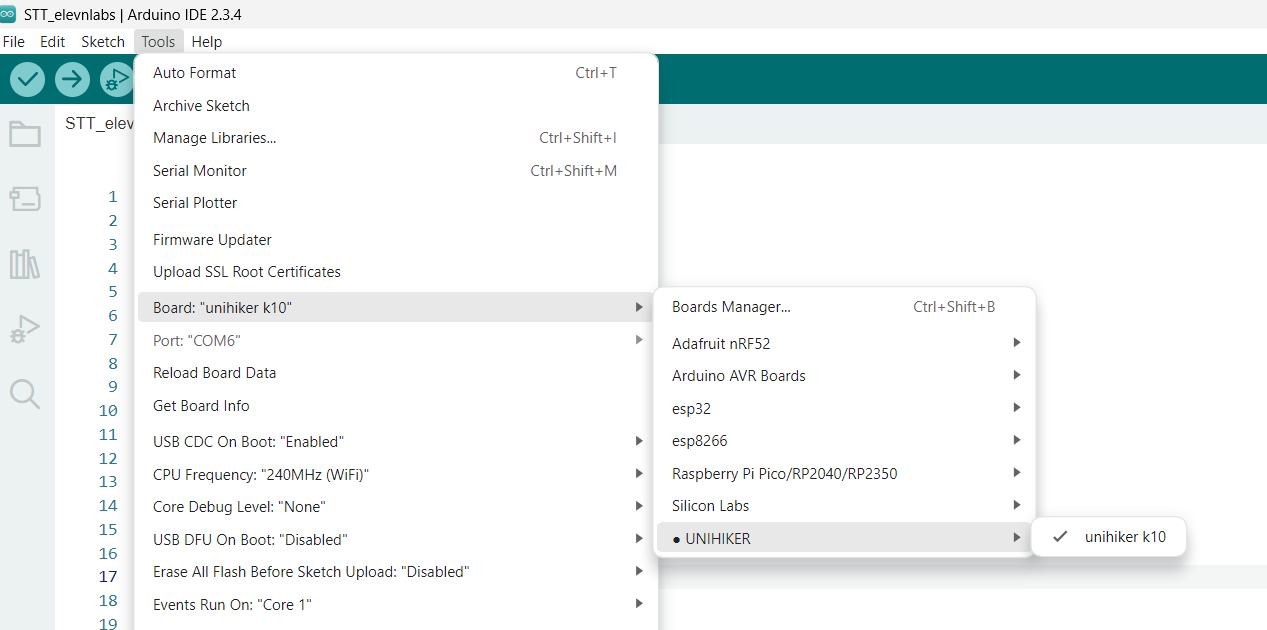The width and height of the screenshot is (1267, 630).
Task: Expand Arduino AVR Boards list
Action: [x=844, y=376]
